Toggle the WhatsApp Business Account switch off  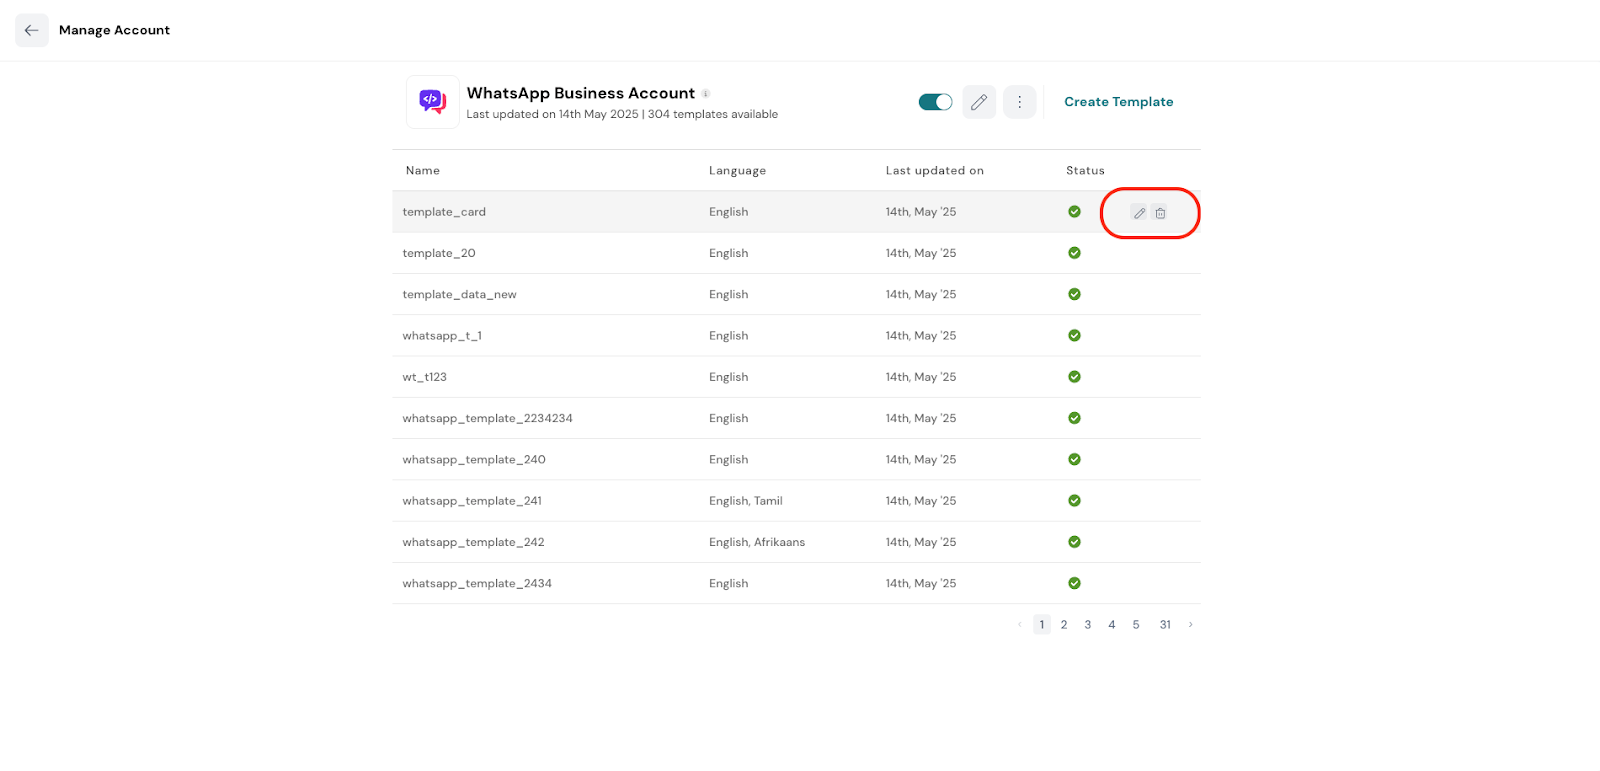(935, 102)
